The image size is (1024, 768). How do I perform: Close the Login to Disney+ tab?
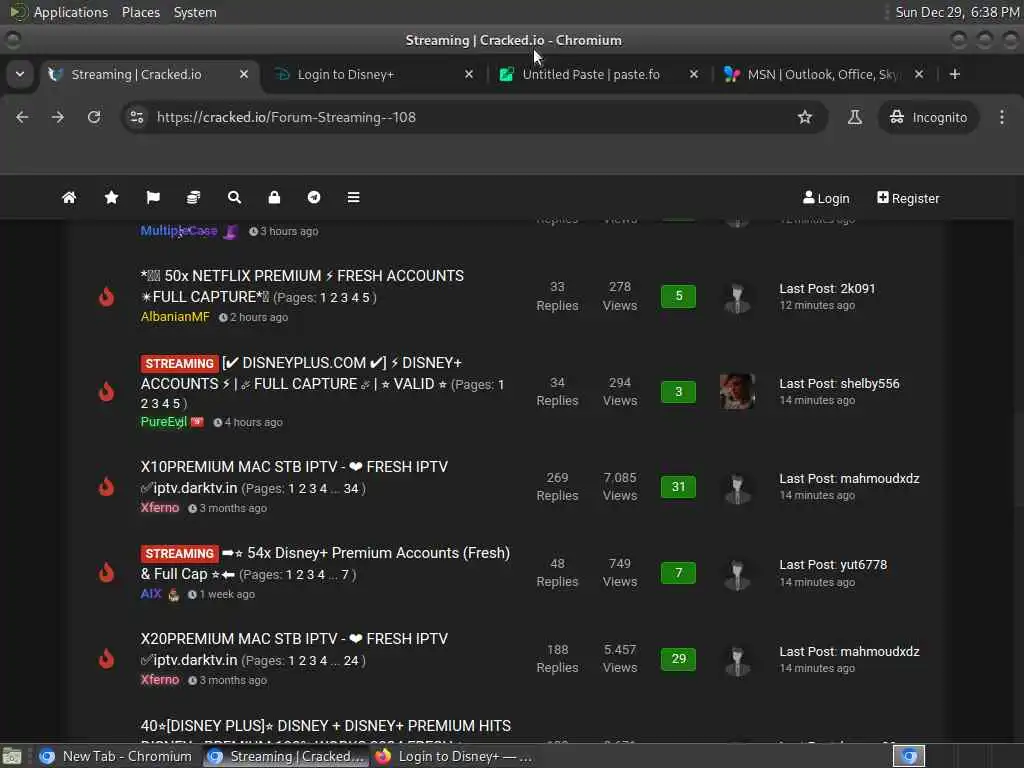(469, 74)
